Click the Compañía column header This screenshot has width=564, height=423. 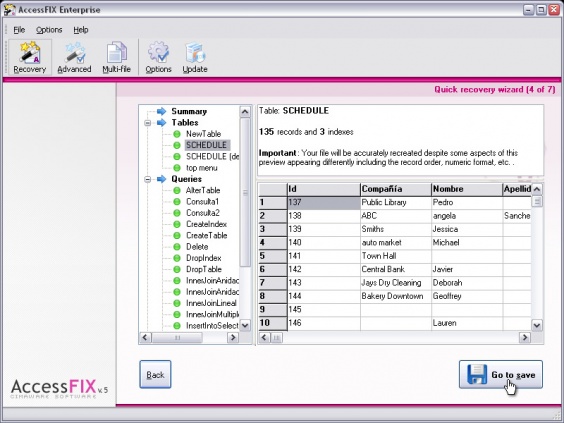(396, 189)
